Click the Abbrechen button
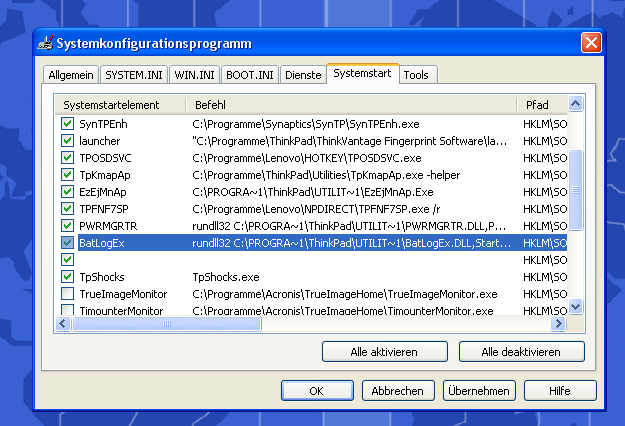 click(x=398, y=391)
